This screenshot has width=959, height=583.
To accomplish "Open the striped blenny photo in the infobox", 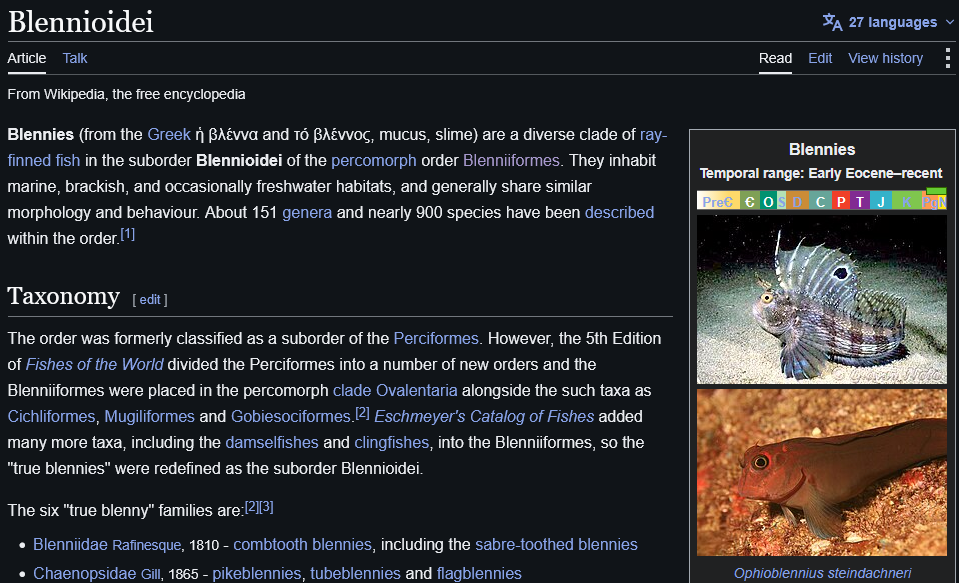I will [821, 300].
